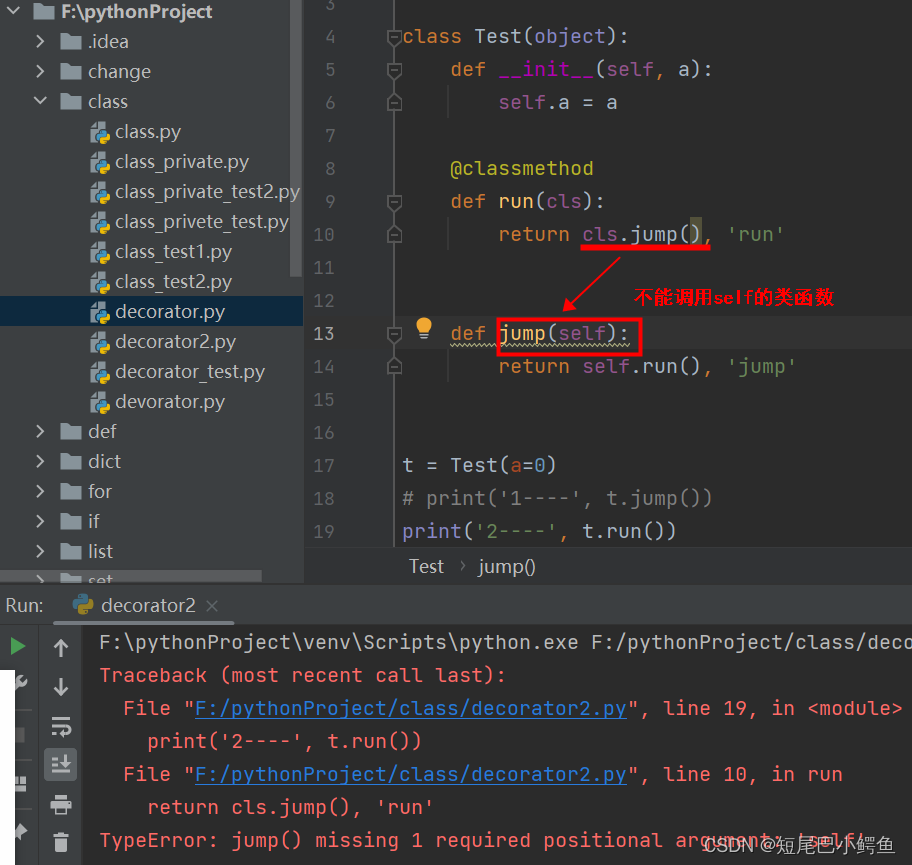Select class_privete_test.py in project tree
The height and width of the screenshot is (865, 912).
pyautogui.click(x=202, y=222)
